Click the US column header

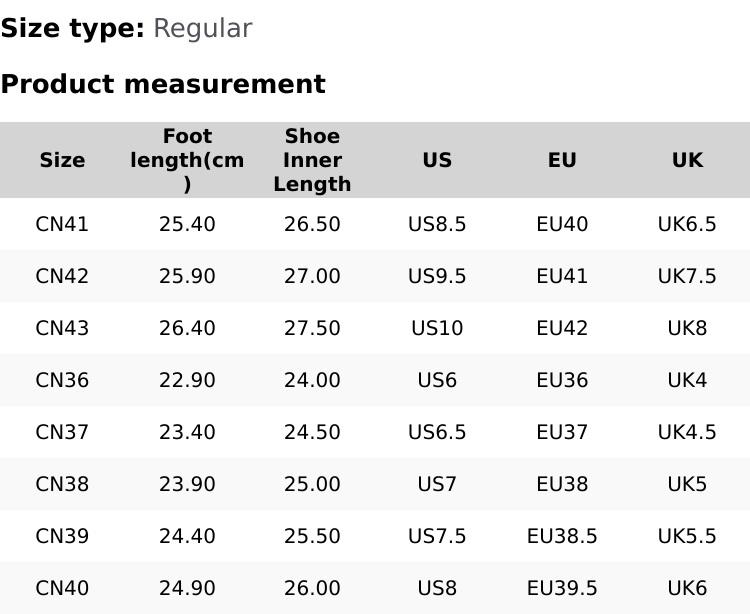pos(437,160)
